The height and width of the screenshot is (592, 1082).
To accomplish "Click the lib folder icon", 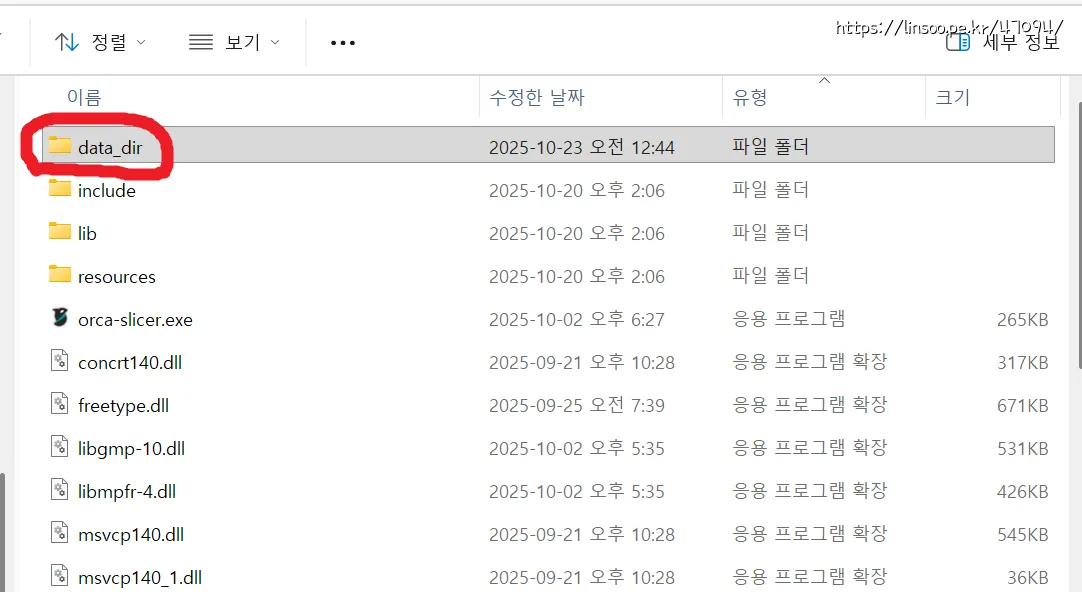I will [59, 231].
